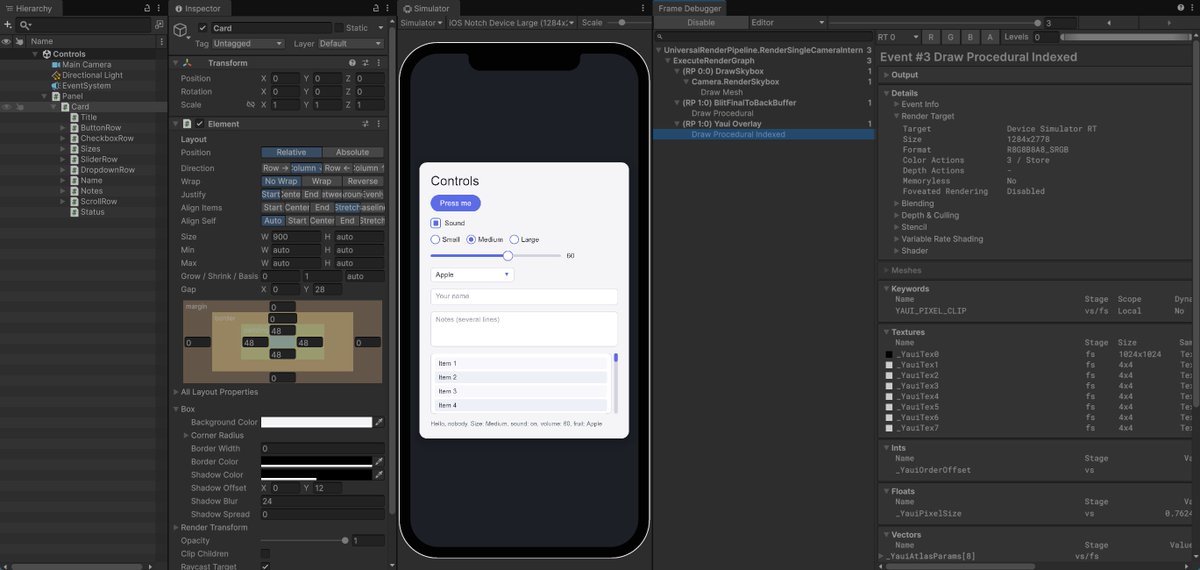Expand the Blending foldout
The image size is (1200, 570).
tap(896, 203)
